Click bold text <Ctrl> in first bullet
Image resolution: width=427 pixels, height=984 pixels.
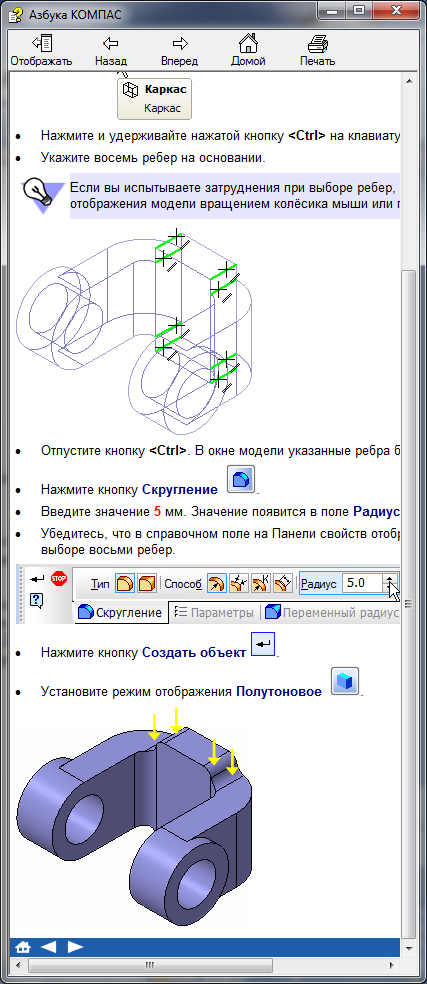[306, 136]
